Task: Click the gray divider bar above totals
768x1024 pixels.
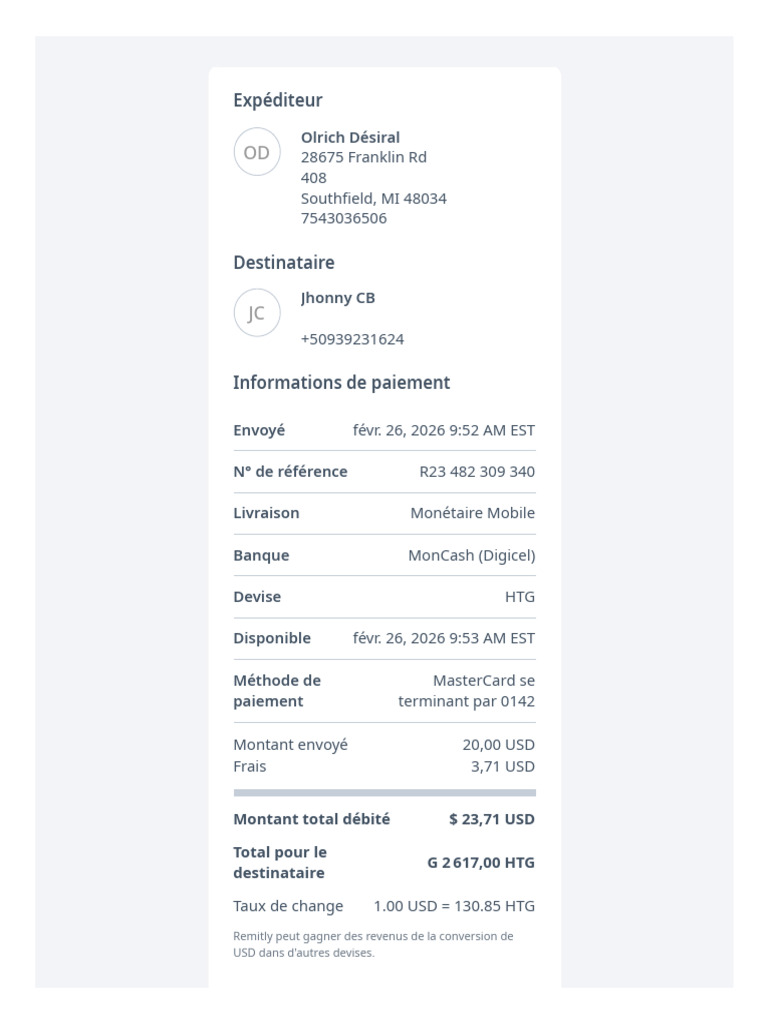Action: point(385,793)
